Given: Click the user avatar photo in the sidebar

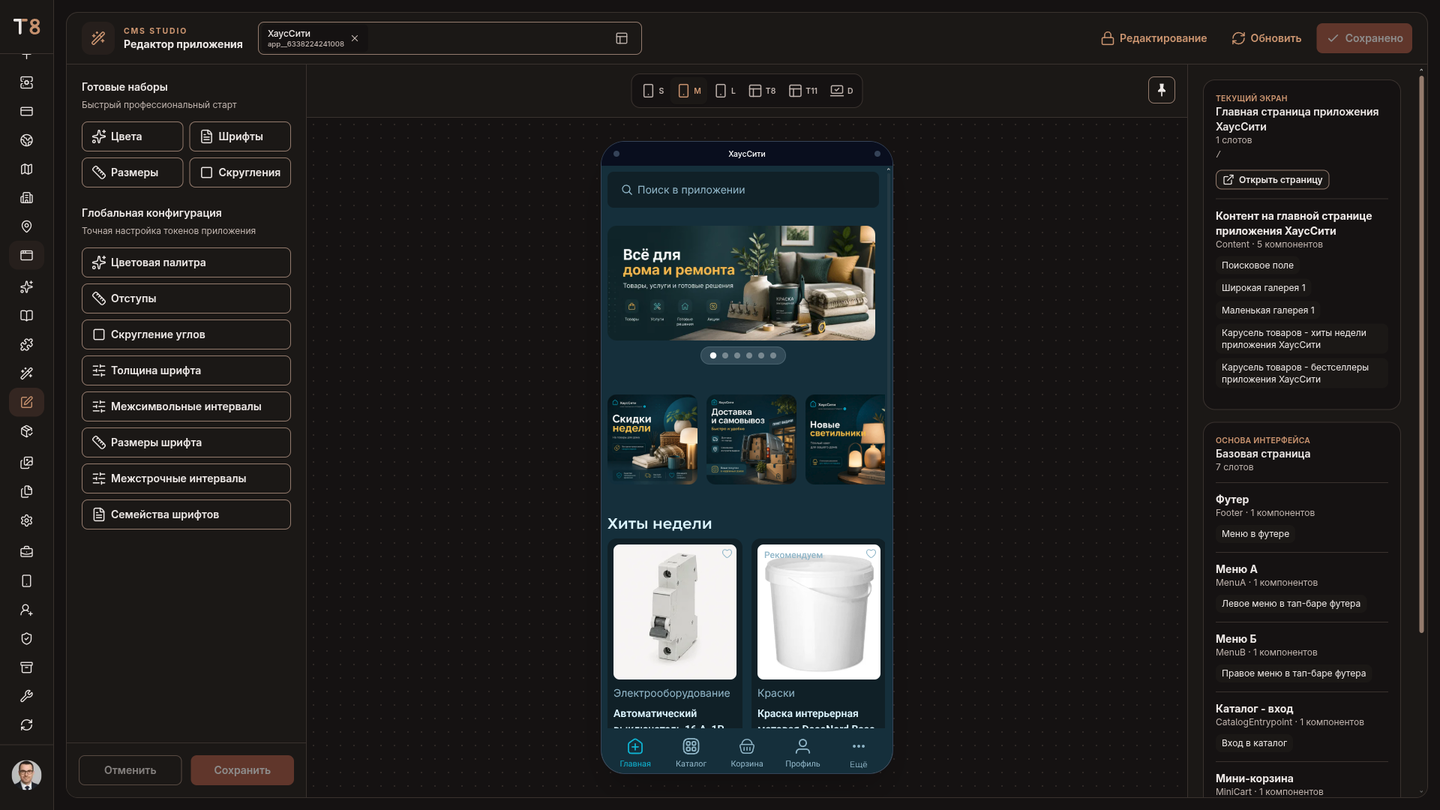Looking at the screenshot, I should tap(27, 774).
